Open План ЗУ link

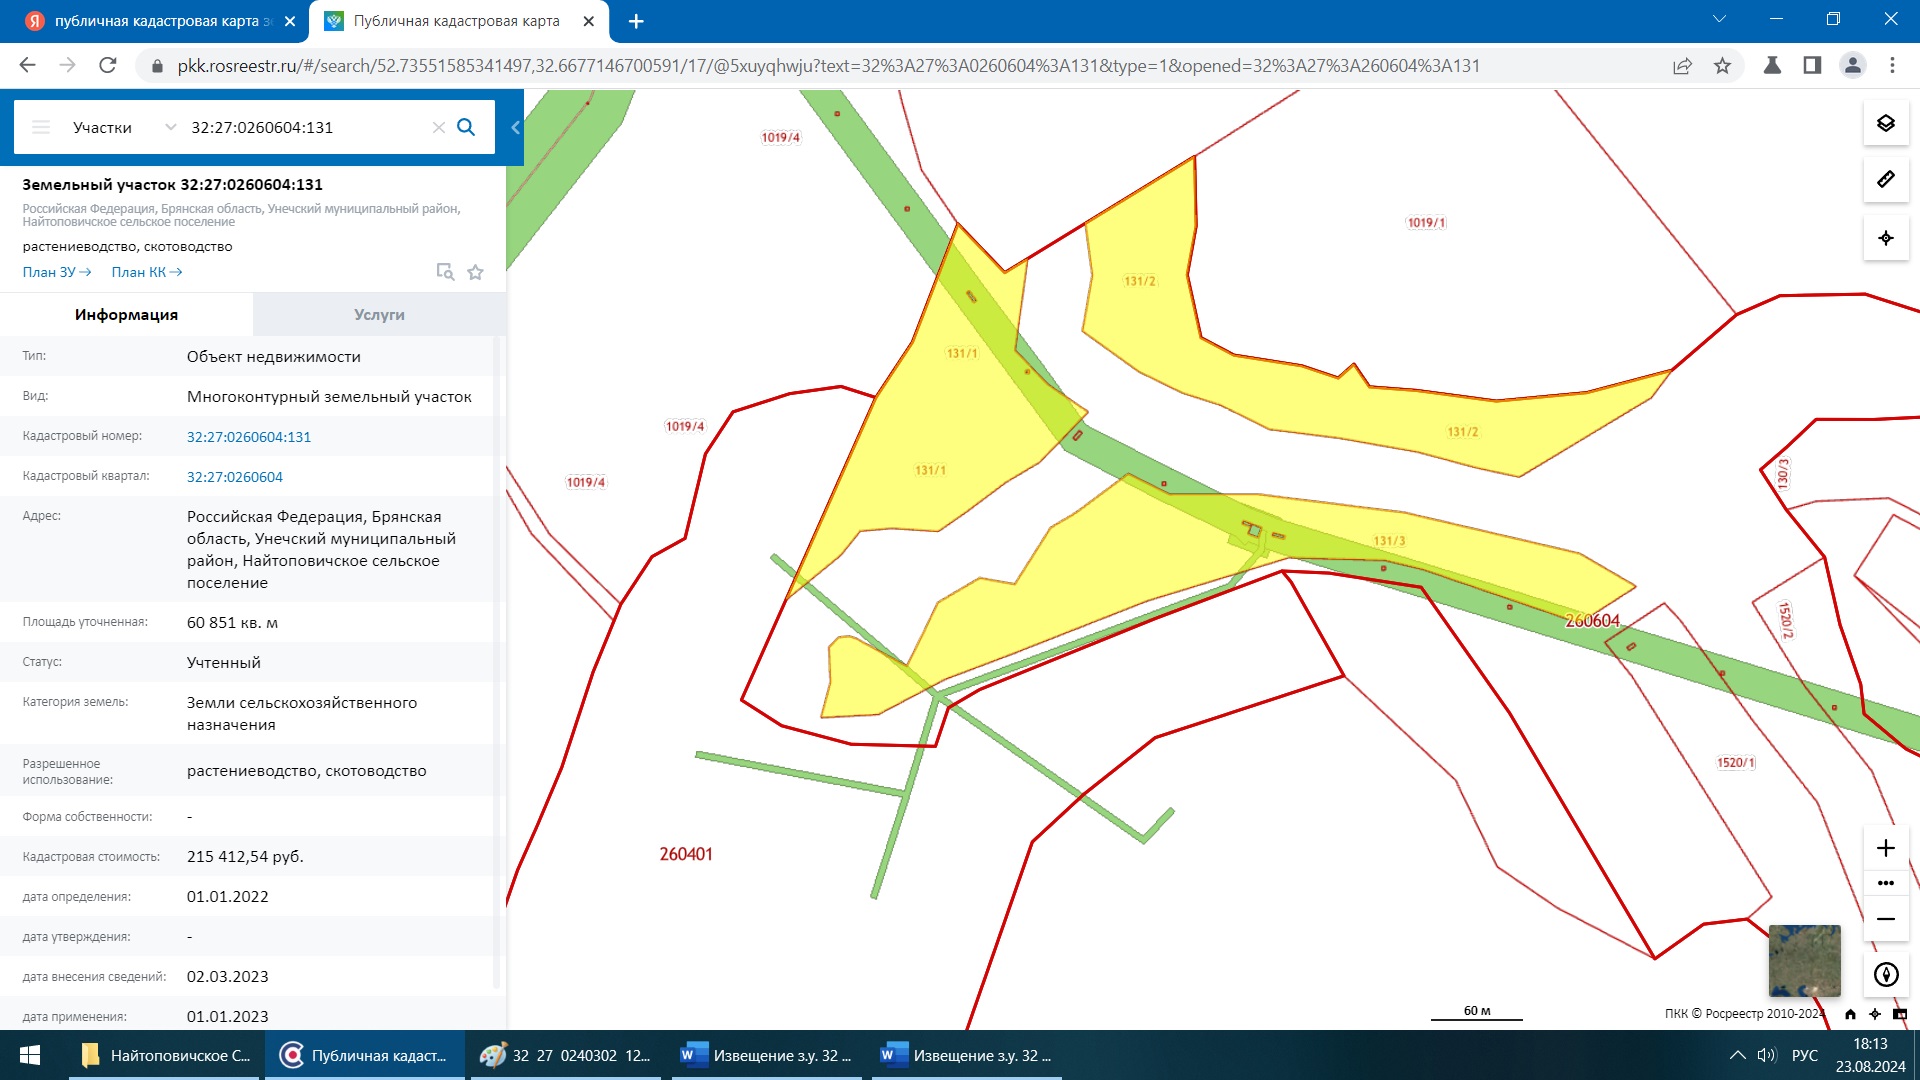coord(57,272)
